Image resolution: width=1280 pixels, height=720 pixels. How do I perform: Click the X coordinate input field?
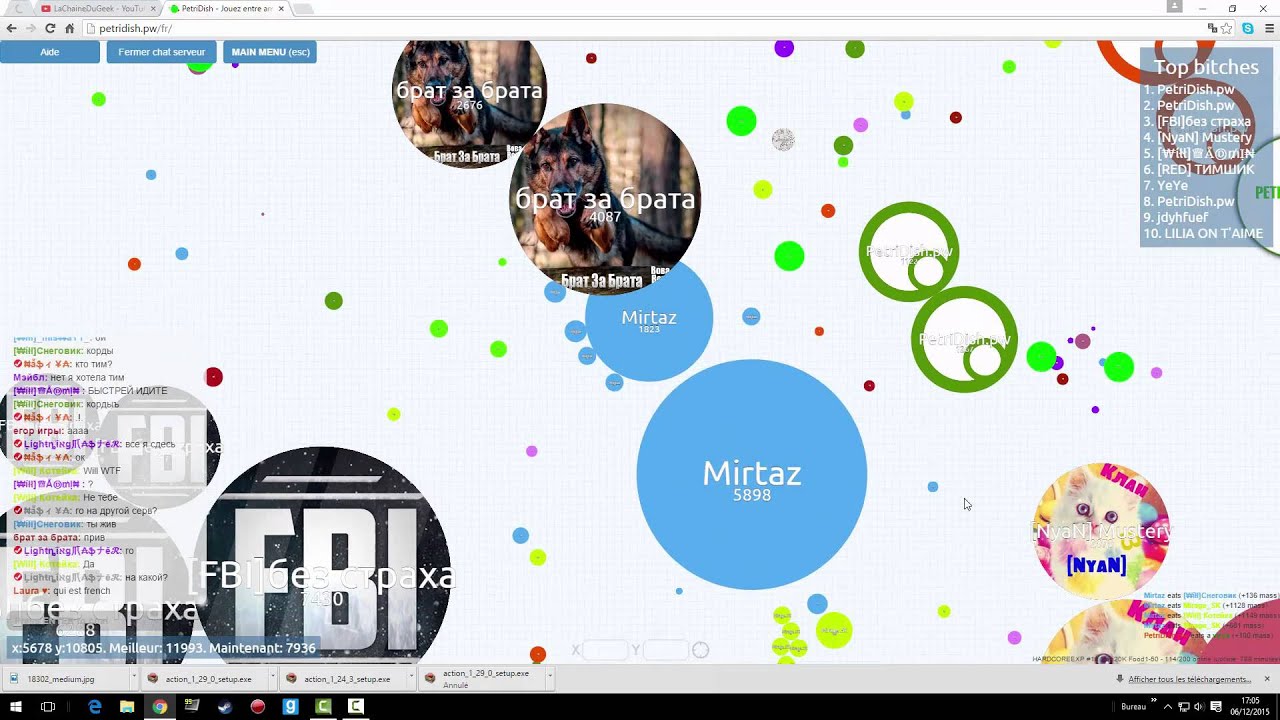point(605,650)
